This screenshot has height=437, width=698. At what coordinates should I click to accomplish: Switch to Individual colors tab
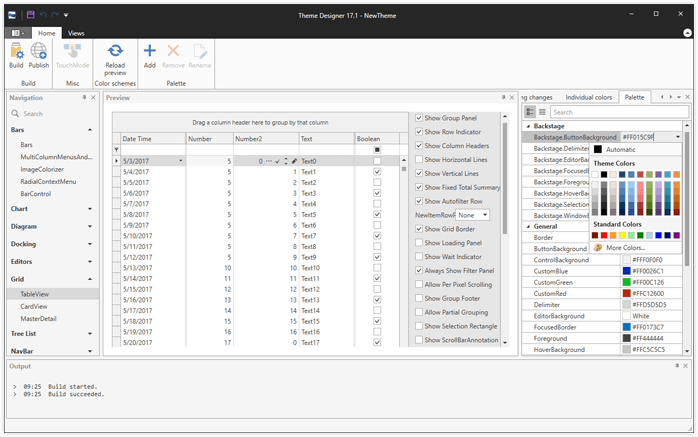(x=589, y=97)
